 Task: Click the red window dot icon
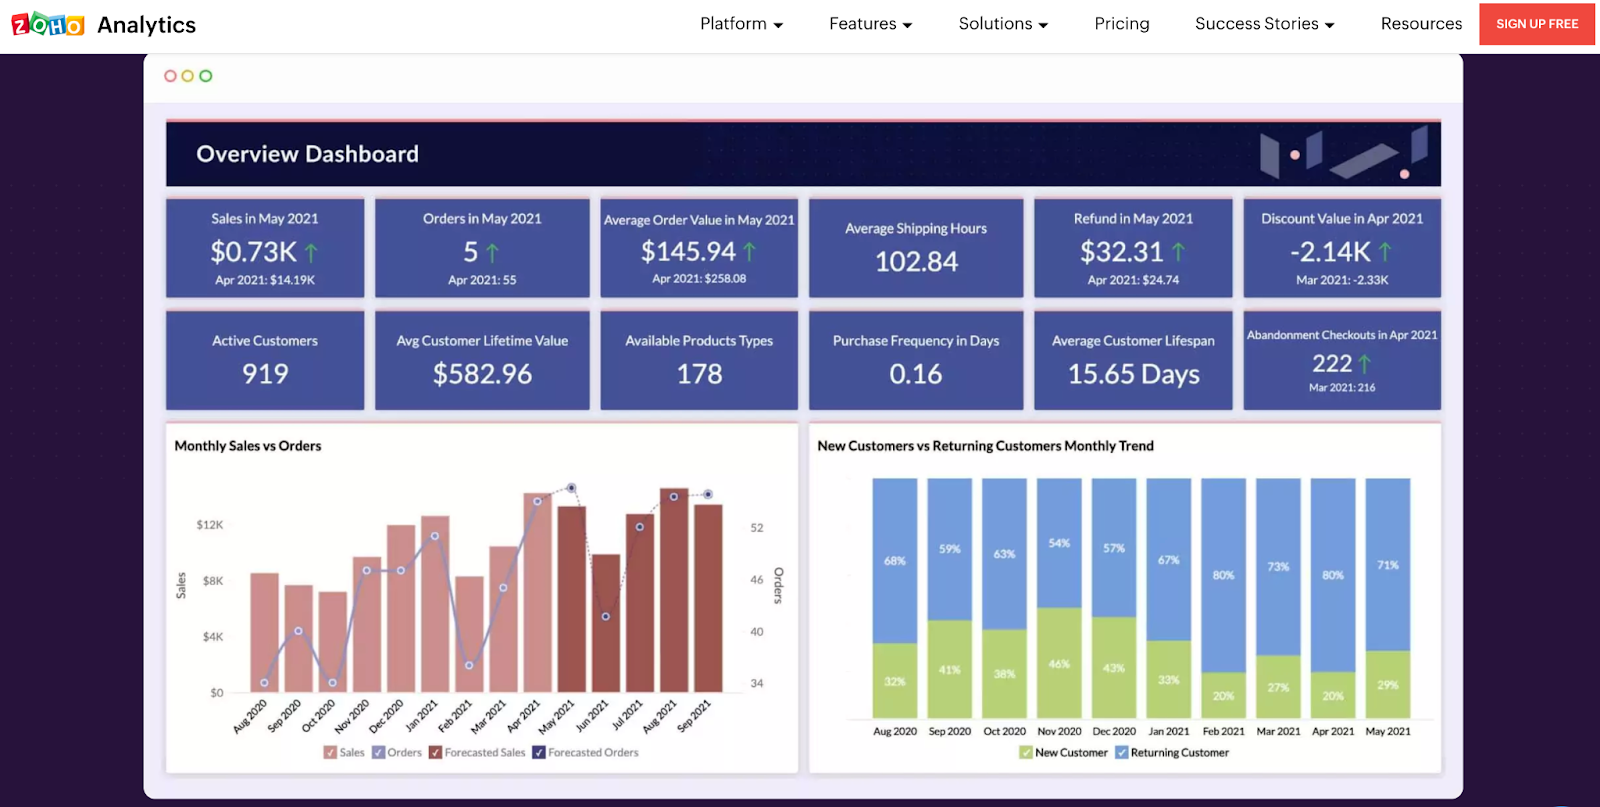[170, 76]
